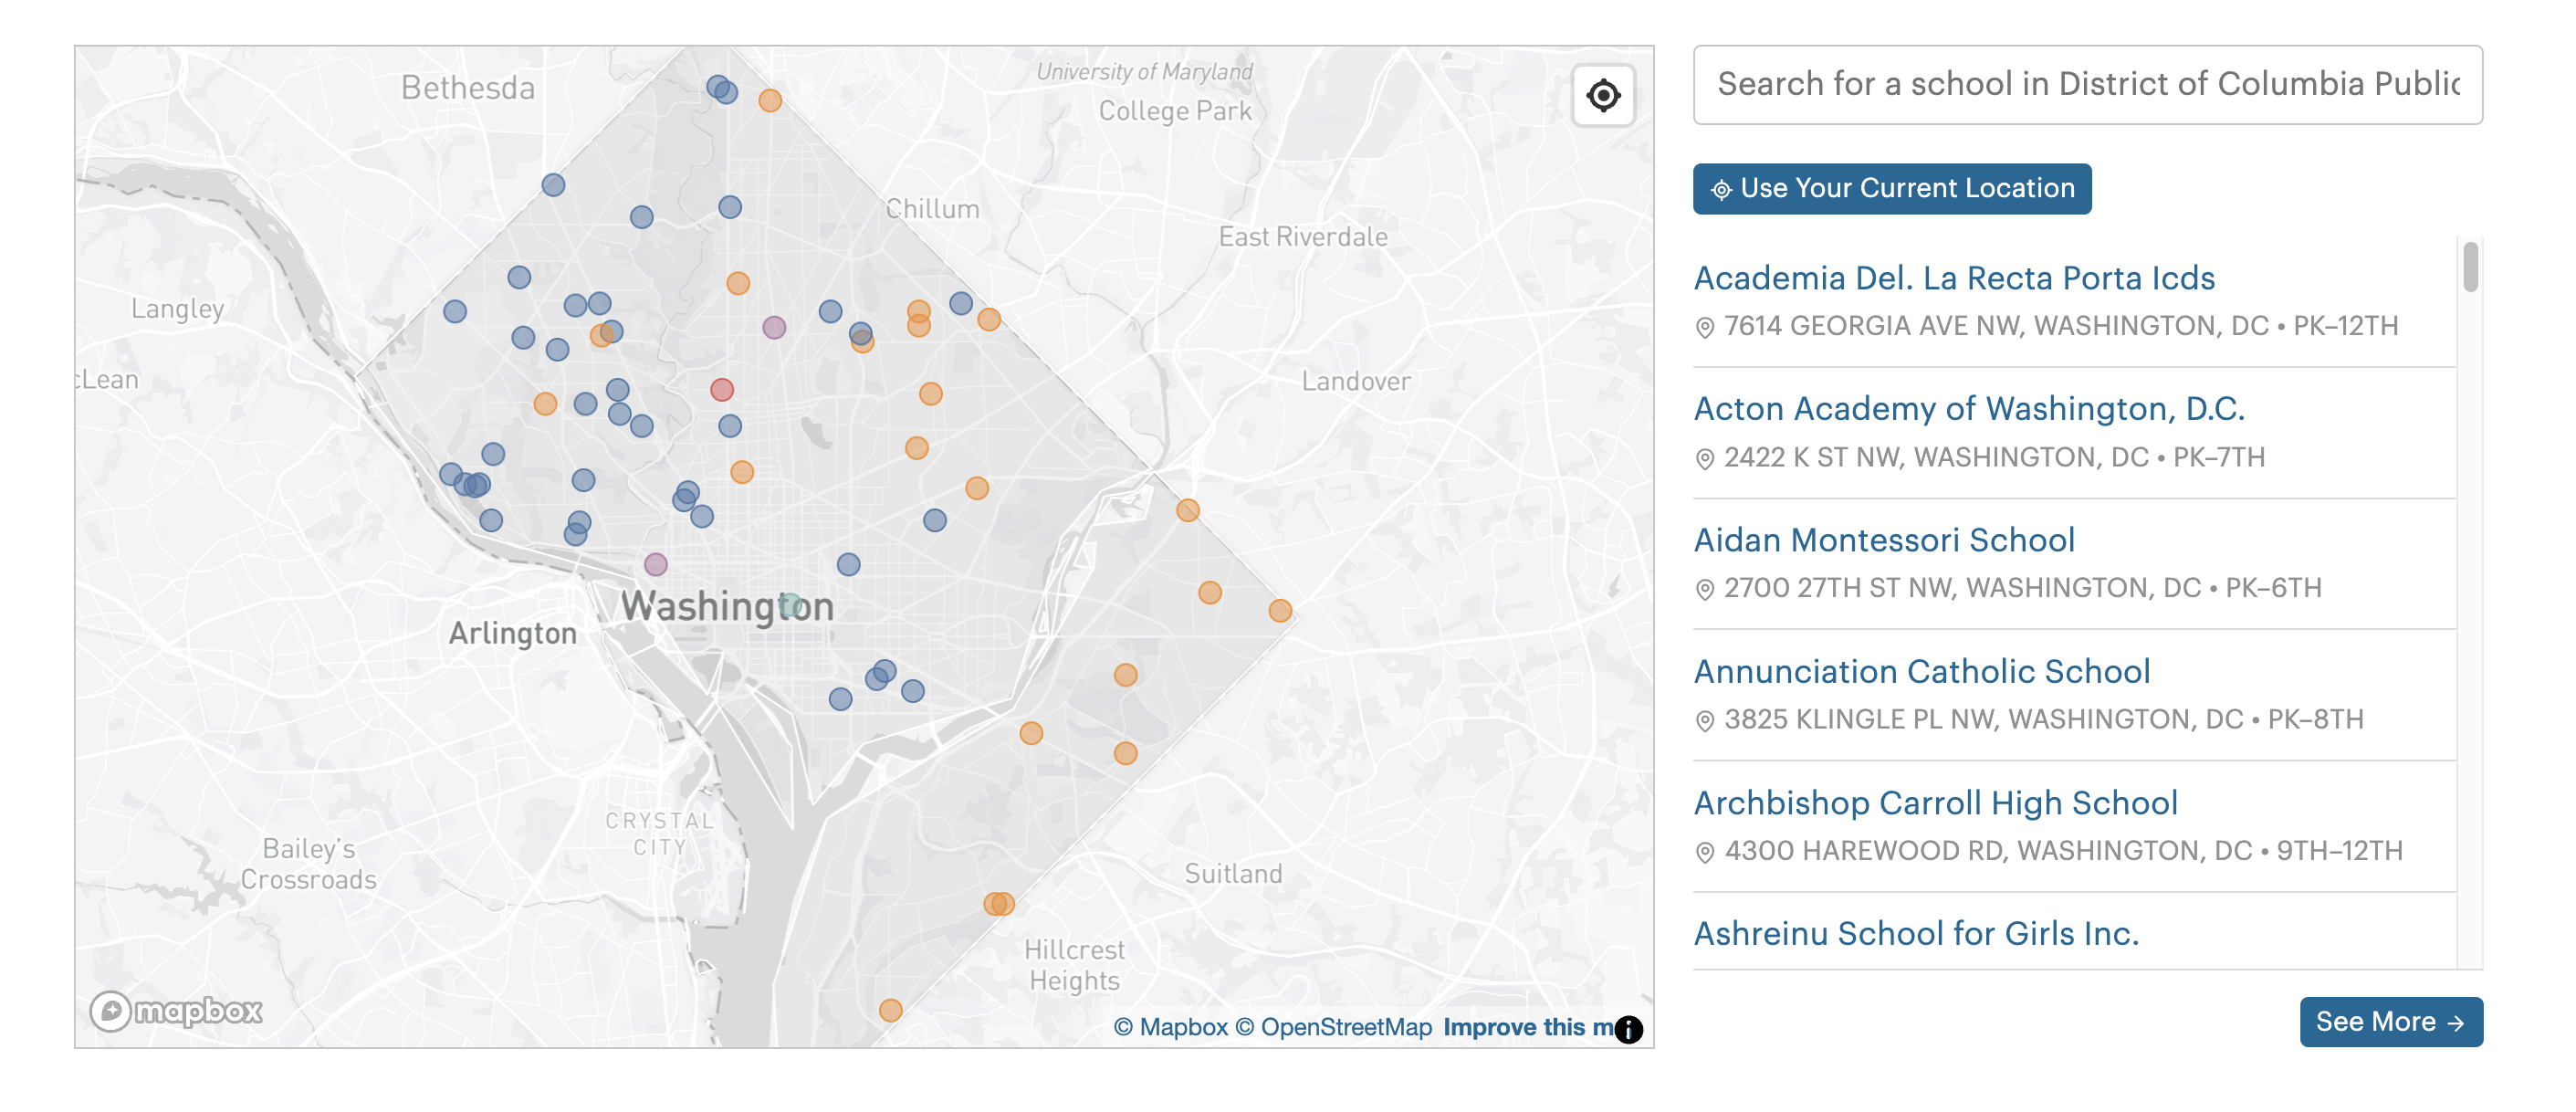
Task: Click the location pin beside 4300 Harewood Rd
Action: 1705,852
